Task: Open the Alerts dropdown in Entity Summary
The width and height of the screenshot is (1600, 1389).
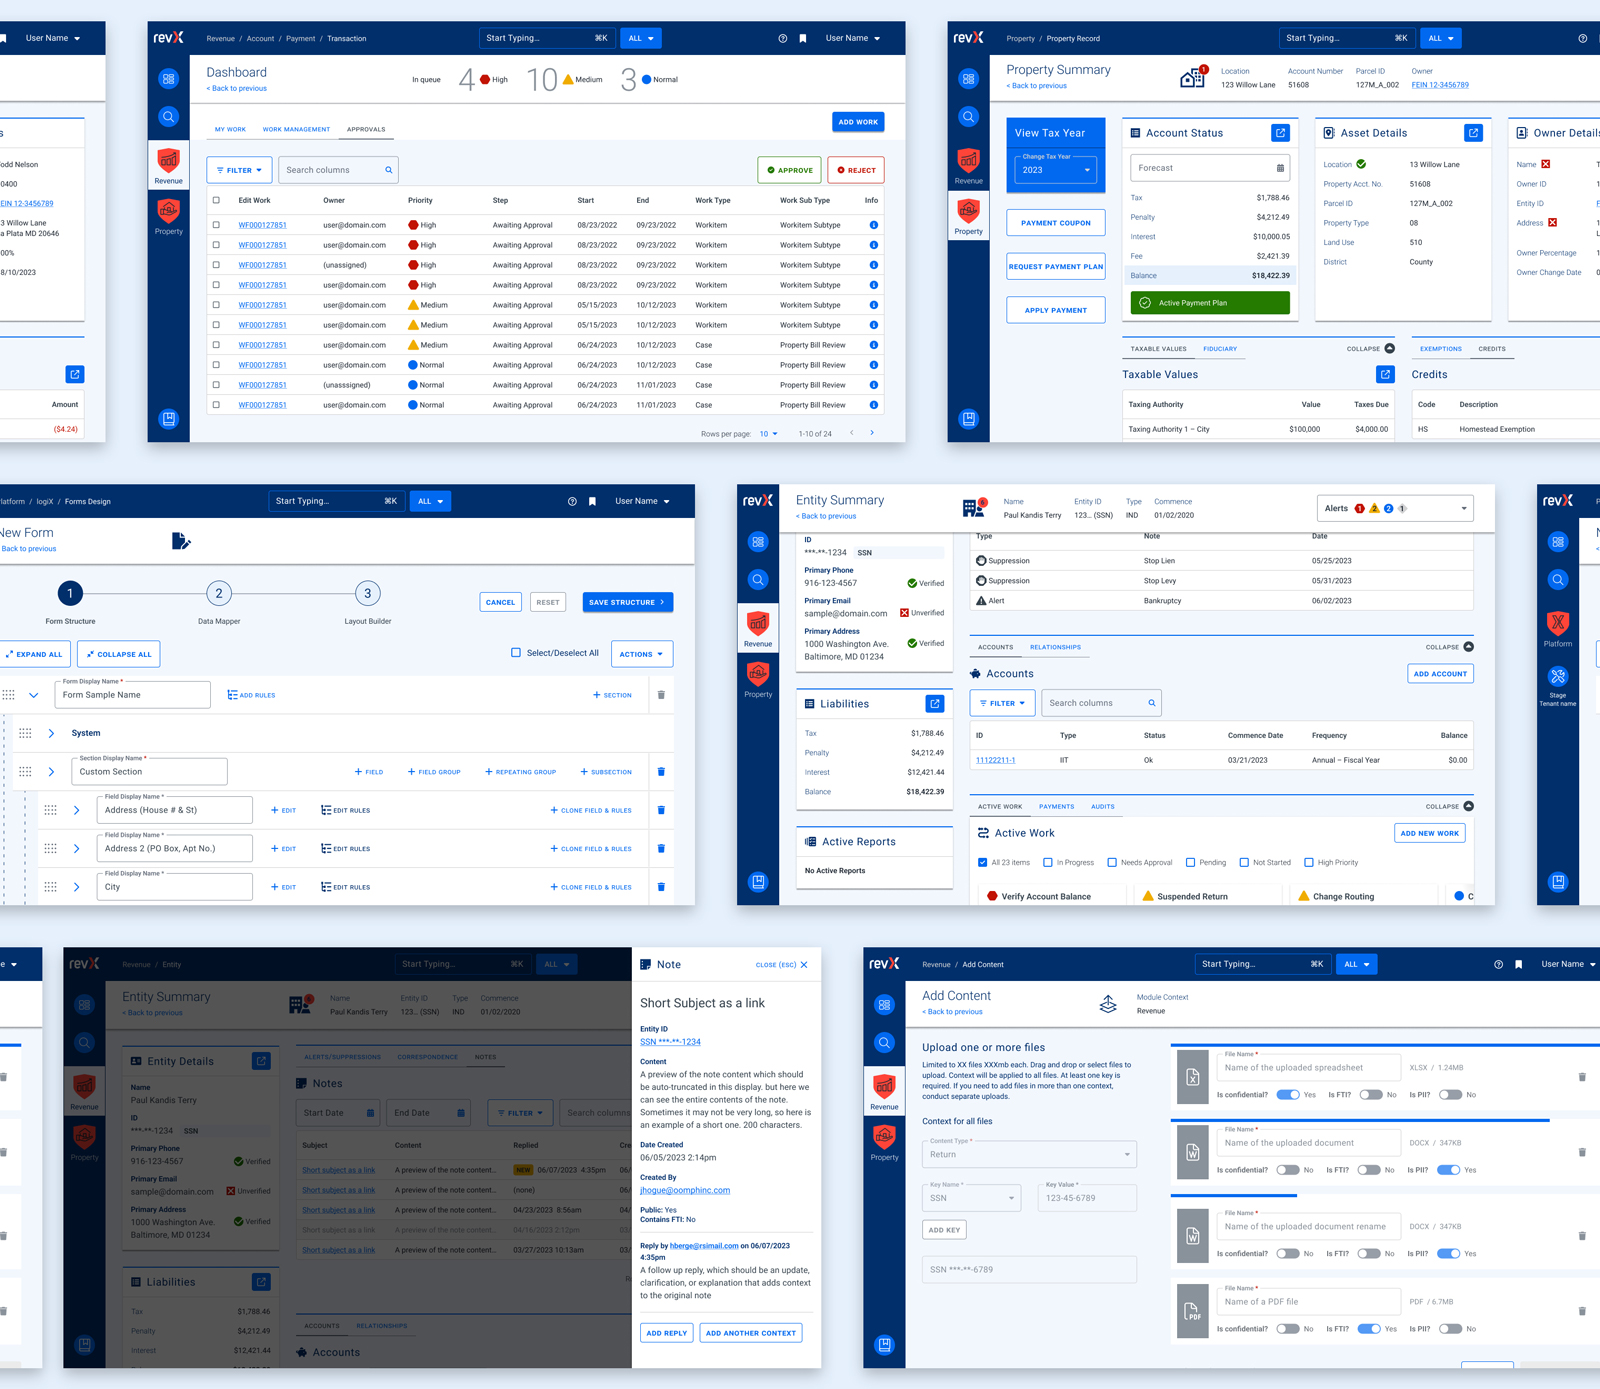Action: [1395, 508]
